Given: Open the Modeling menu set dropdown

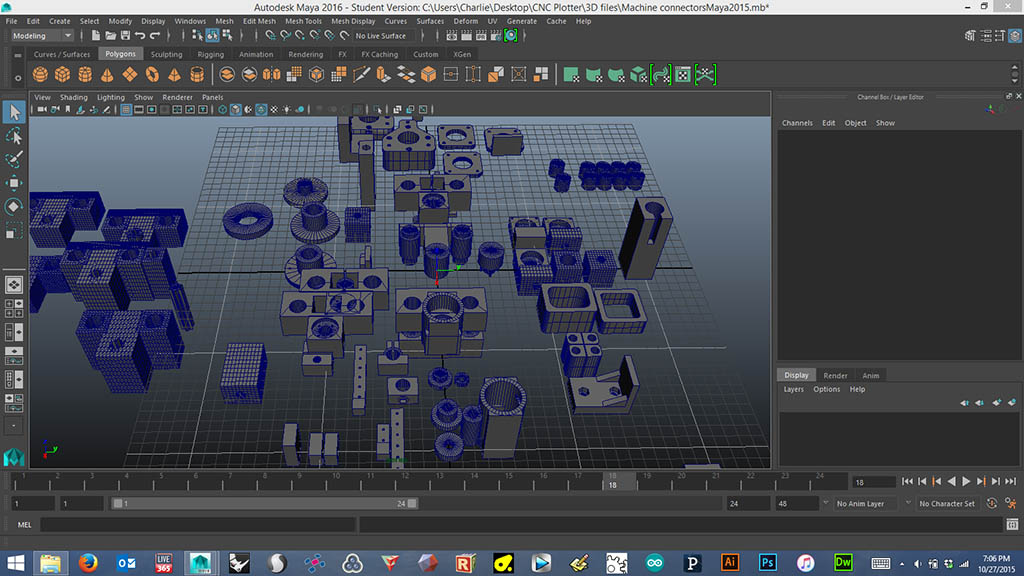Looking at the screenshot, I should [x=42, y=36].
